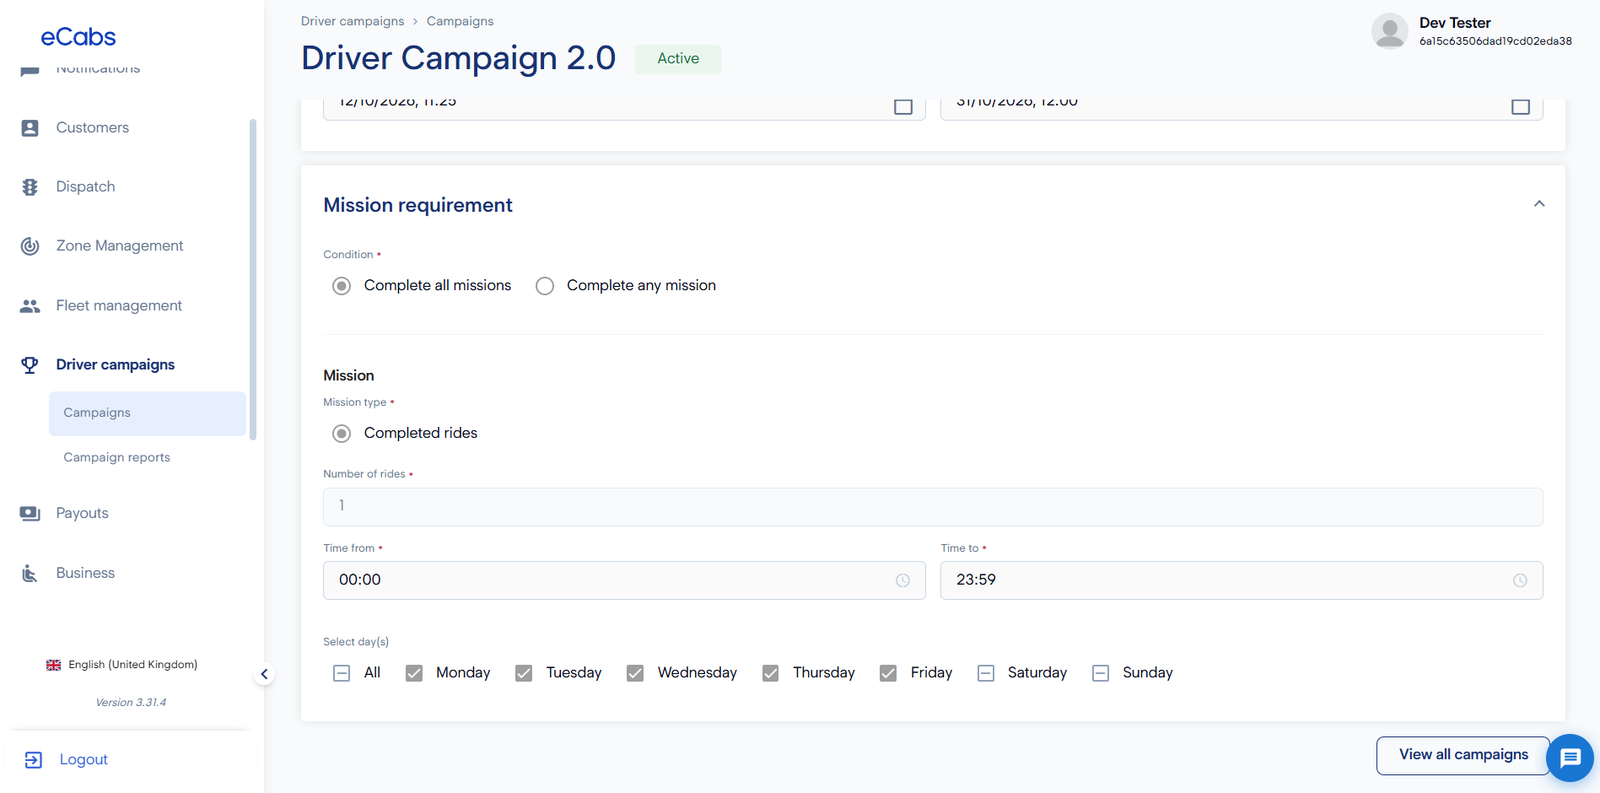
Task: Click the Time from input field
Action: pyautogui.click(x=624, y=581)
